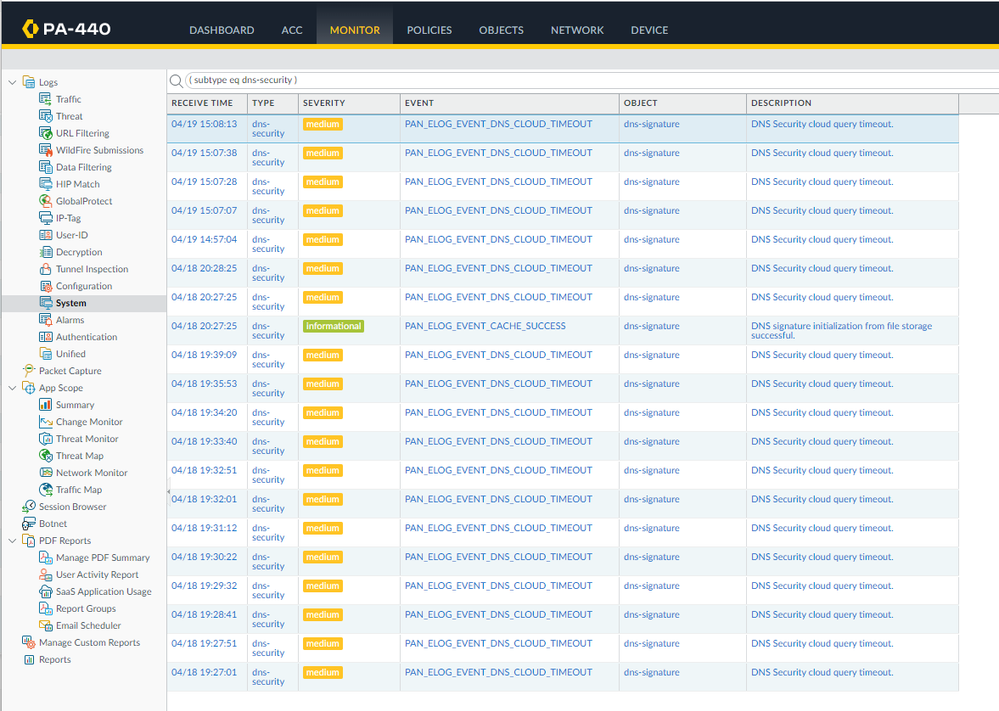The width and height of the screenshot is (999, 711).
Task: Sort by the RECEIVE TIME column header
Action: point(202,103)
